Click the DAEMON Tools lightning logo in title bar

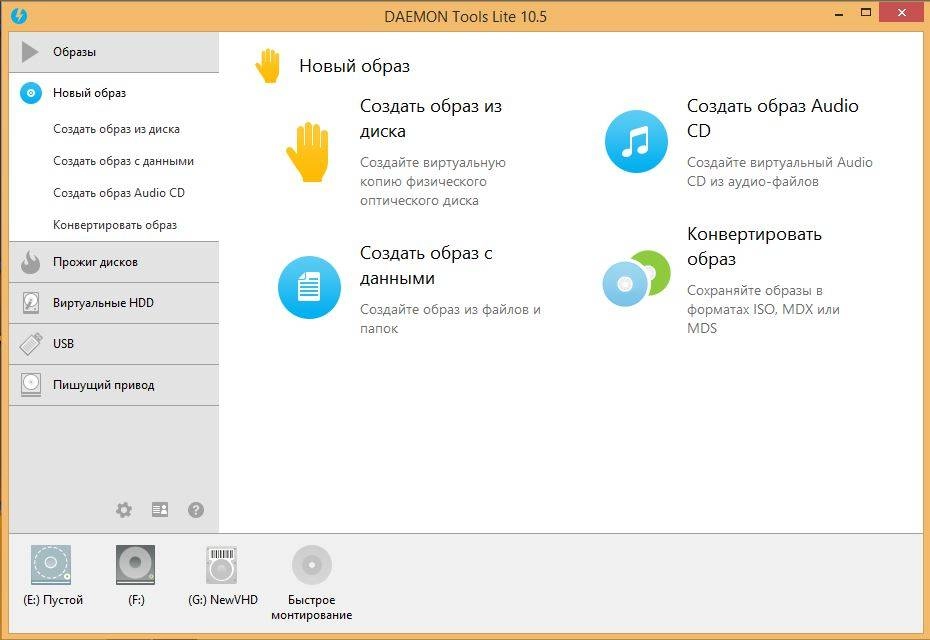(x=19, y=15)
